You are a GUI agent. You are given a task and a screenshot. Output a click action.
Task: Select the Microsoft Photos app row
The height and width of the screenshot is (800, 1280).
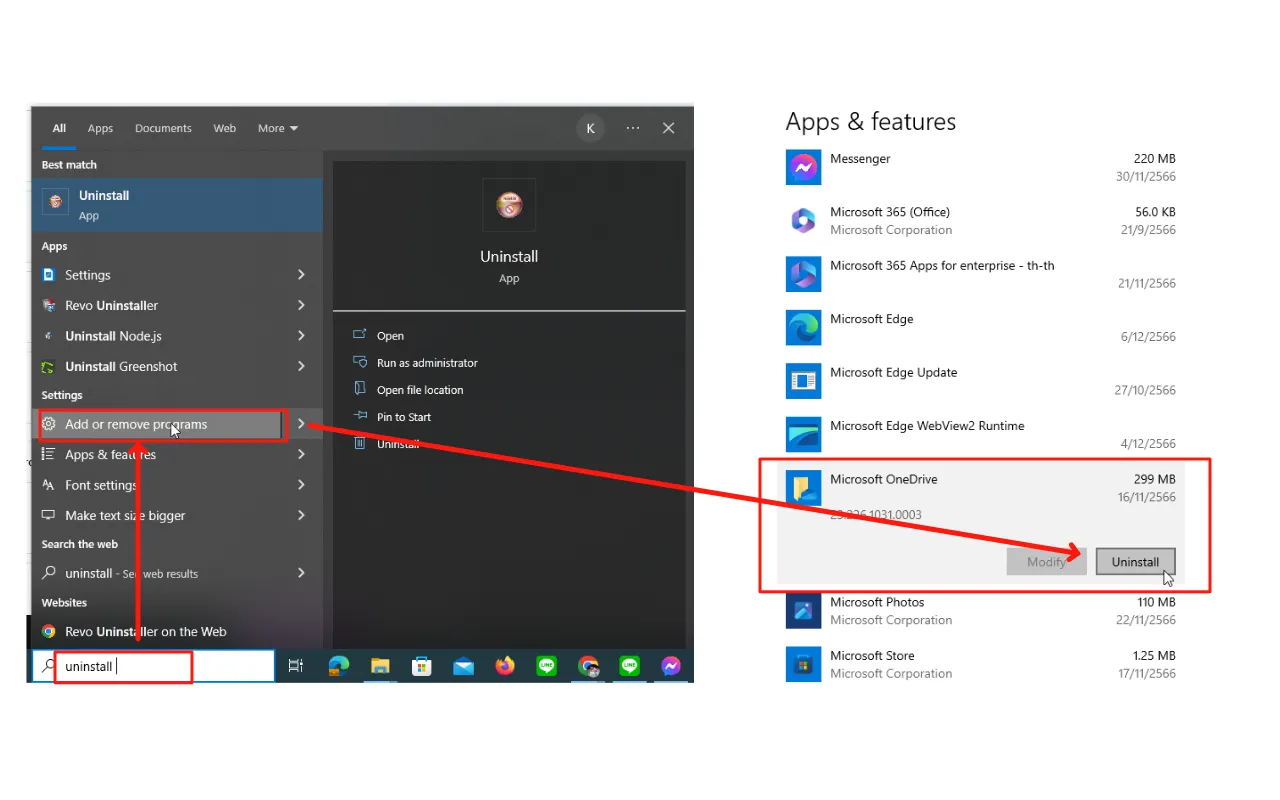(x=981, y=610)
